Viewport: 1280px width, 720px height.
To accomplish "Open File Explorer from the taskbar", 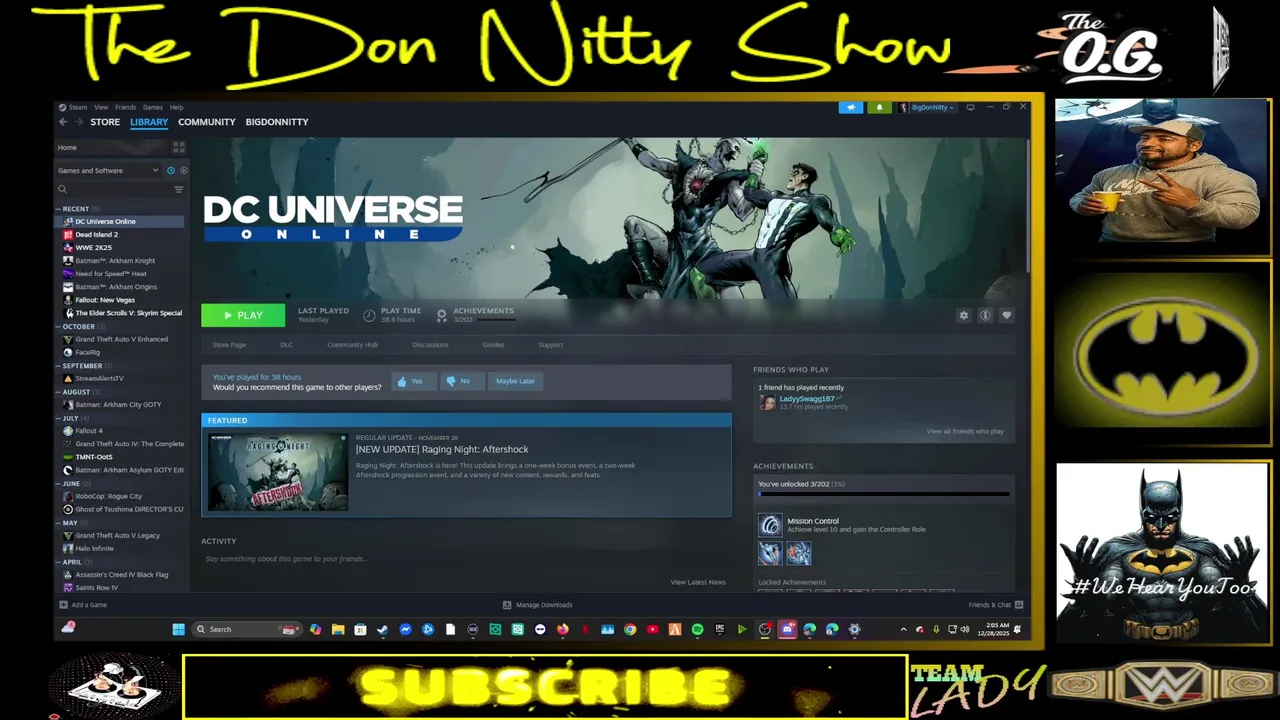I will click(x=338, y=629).
